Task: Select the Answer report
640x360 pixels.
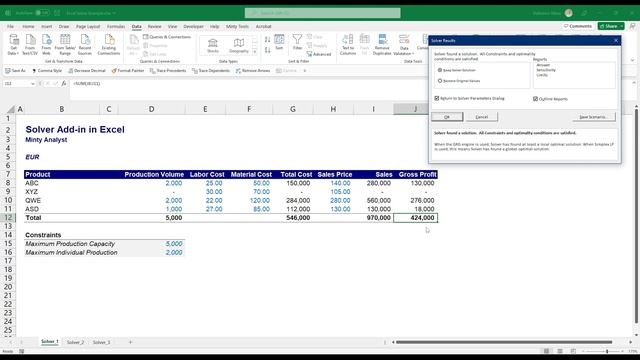Action: (x=543, y=65)
